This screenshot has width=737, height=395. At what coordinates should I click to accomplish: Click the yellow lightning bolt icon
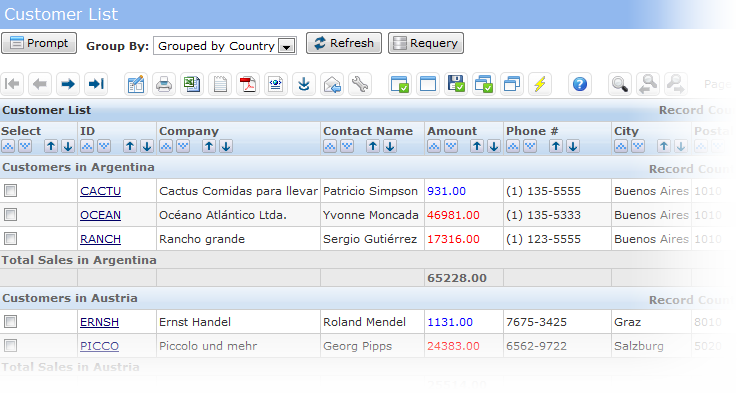540,84
